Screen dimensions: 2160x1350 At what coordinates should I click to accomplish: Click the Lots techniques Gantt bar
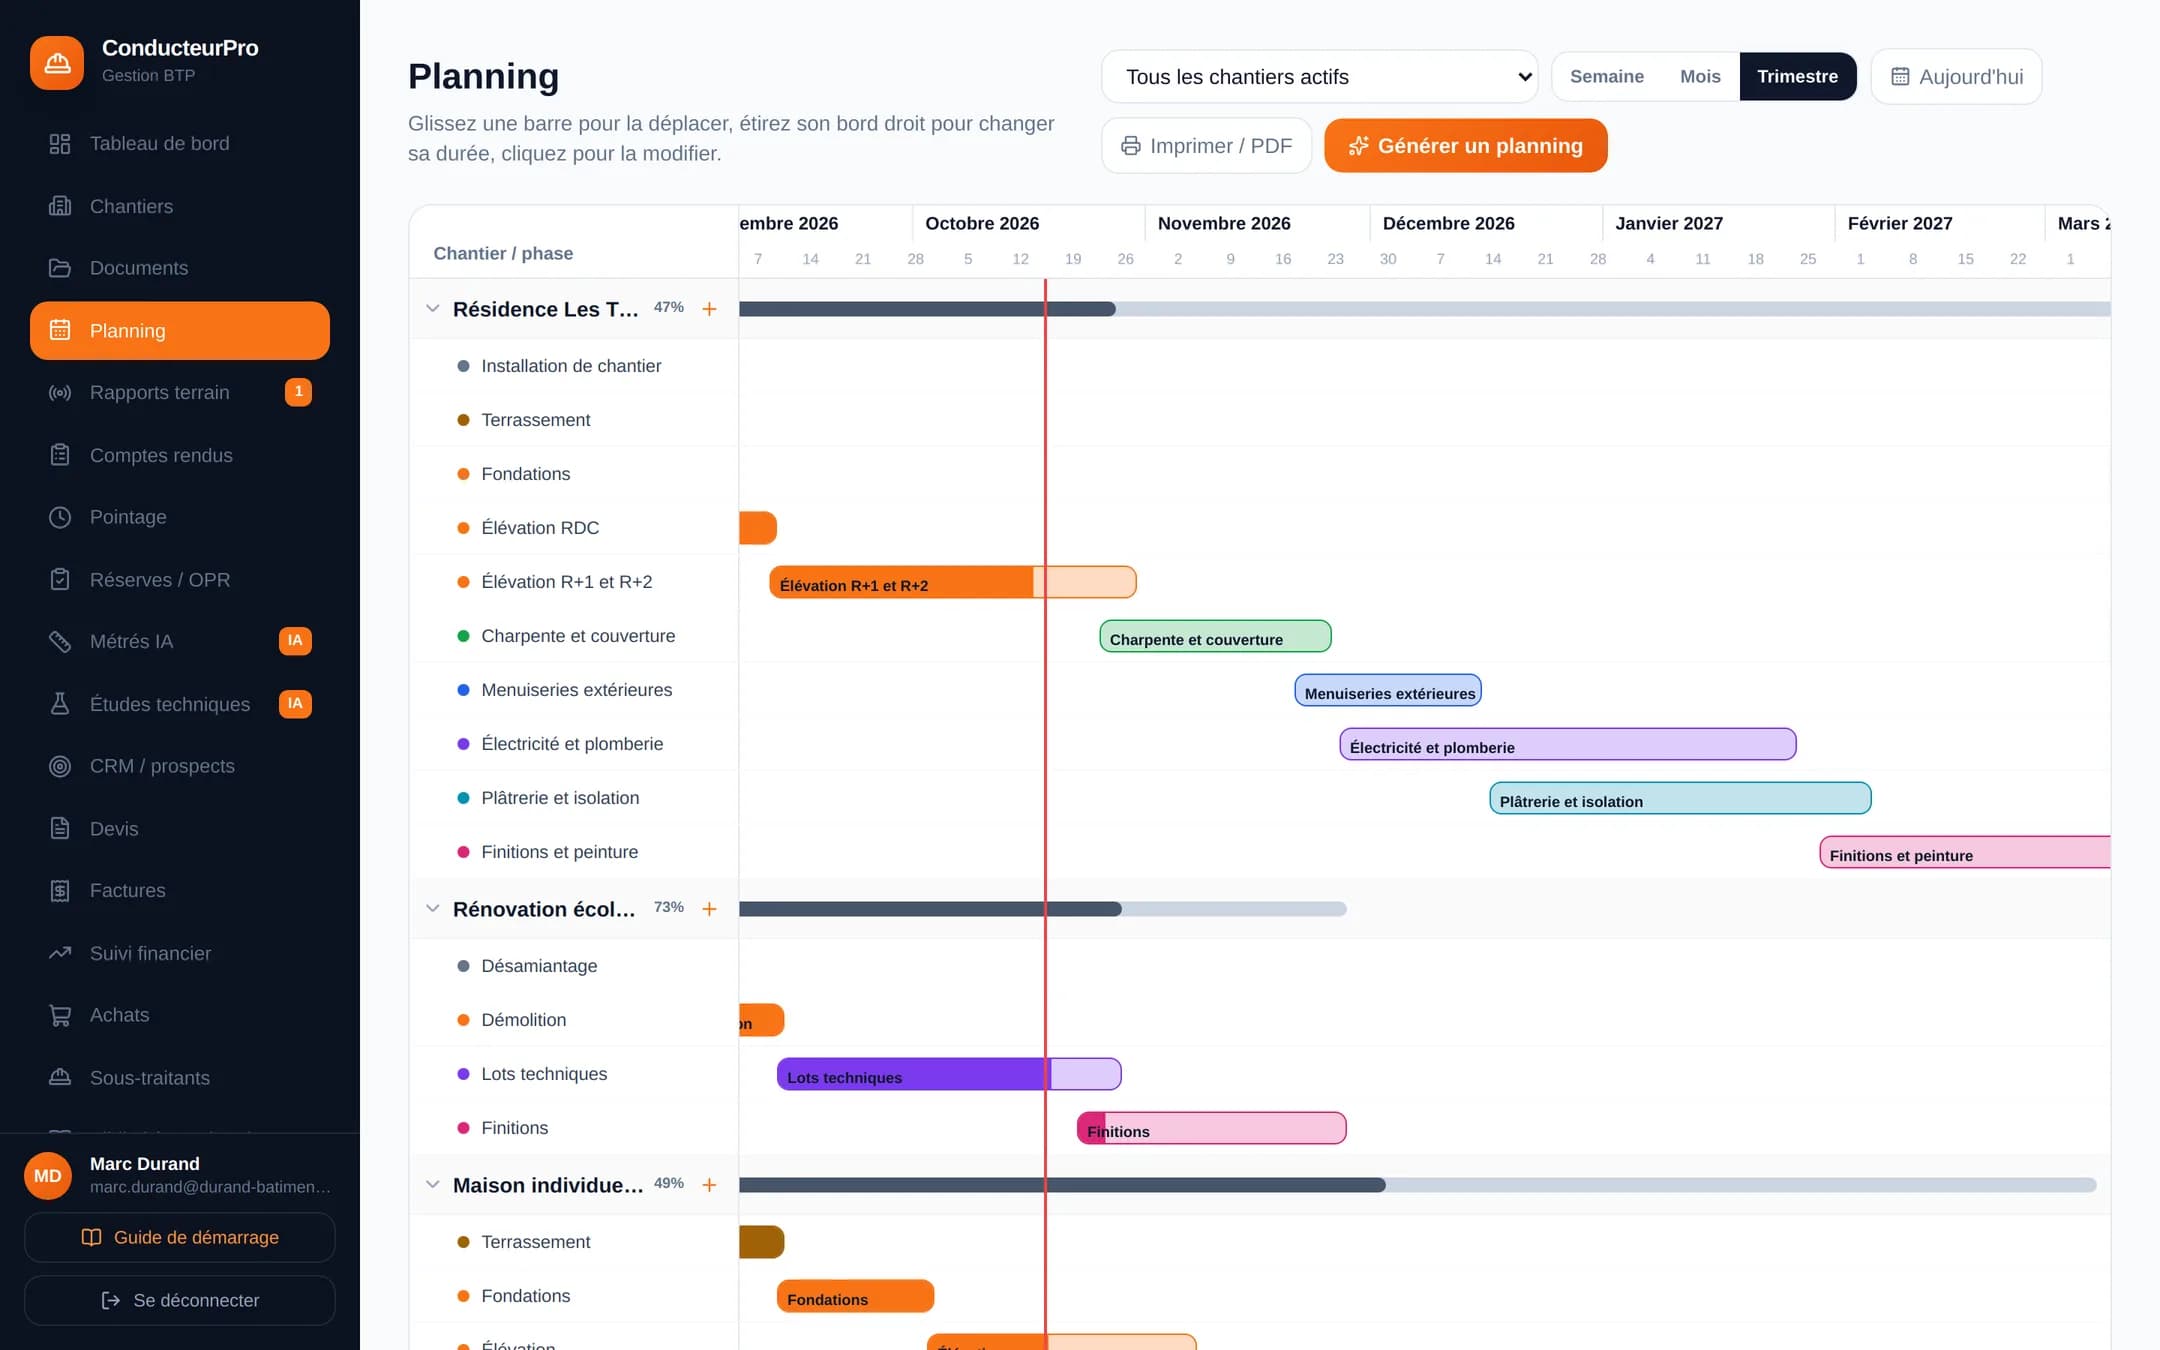coord(949,1074)
